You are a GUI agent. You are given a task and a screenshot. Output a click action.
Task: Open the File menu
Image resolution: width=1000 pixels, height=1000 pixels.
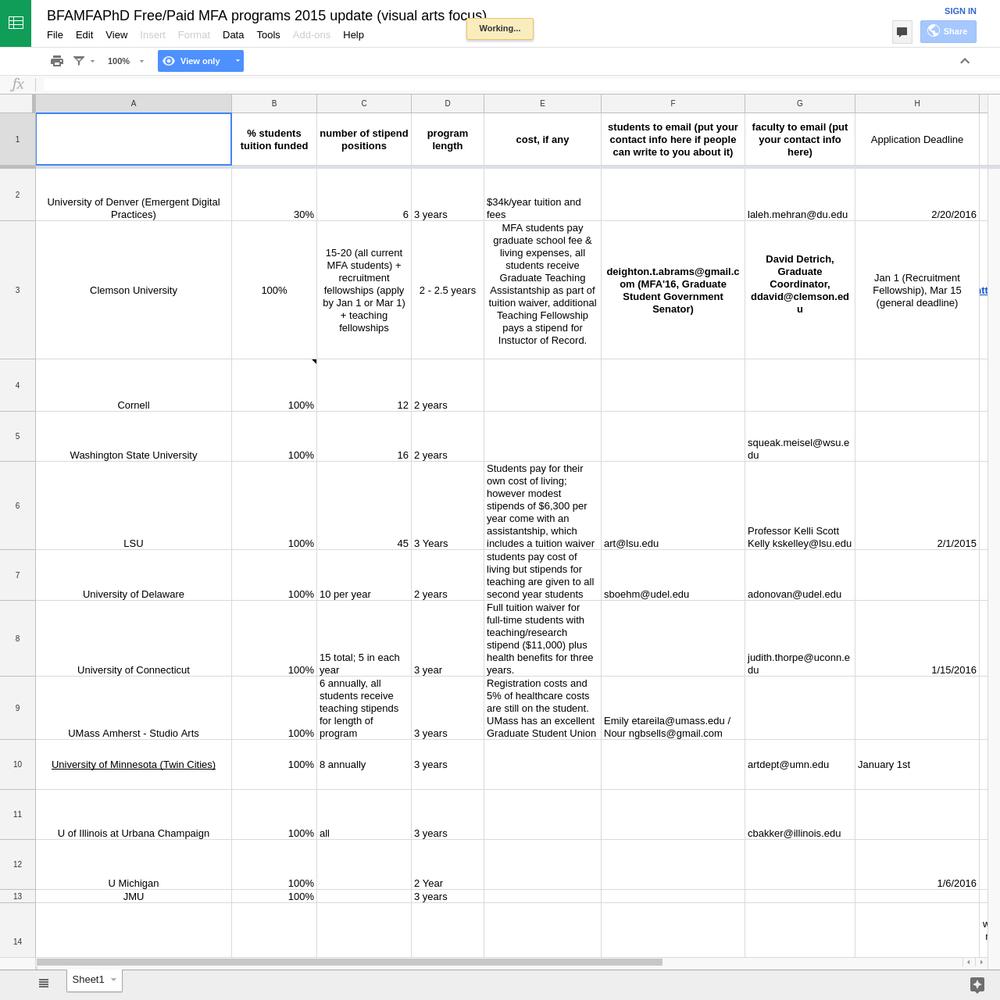click(x=55, y=35)
